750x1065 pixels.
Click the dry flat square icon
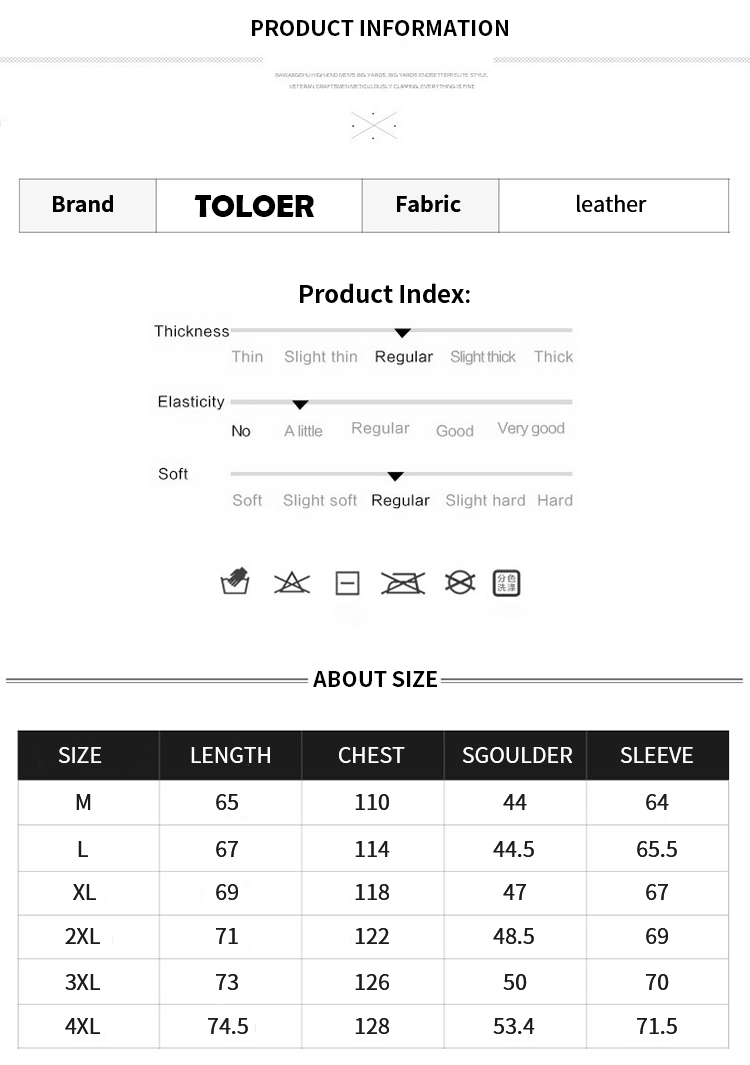[x=347, y=583]
